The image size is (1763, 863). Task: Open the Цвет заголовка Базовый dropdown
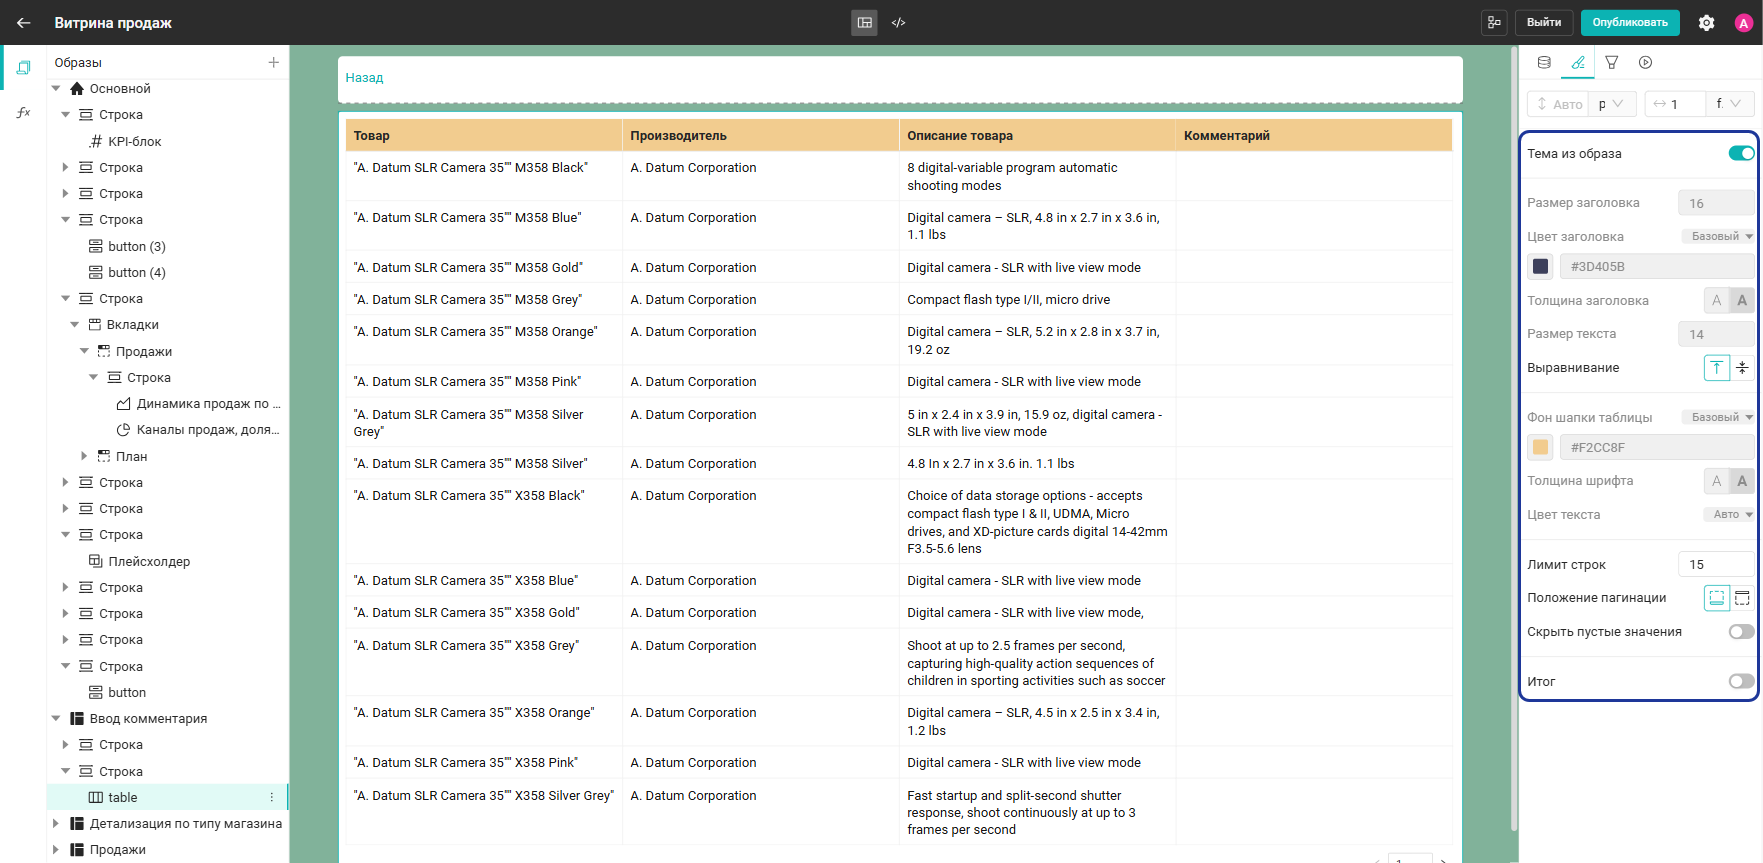coord(1720,237)
